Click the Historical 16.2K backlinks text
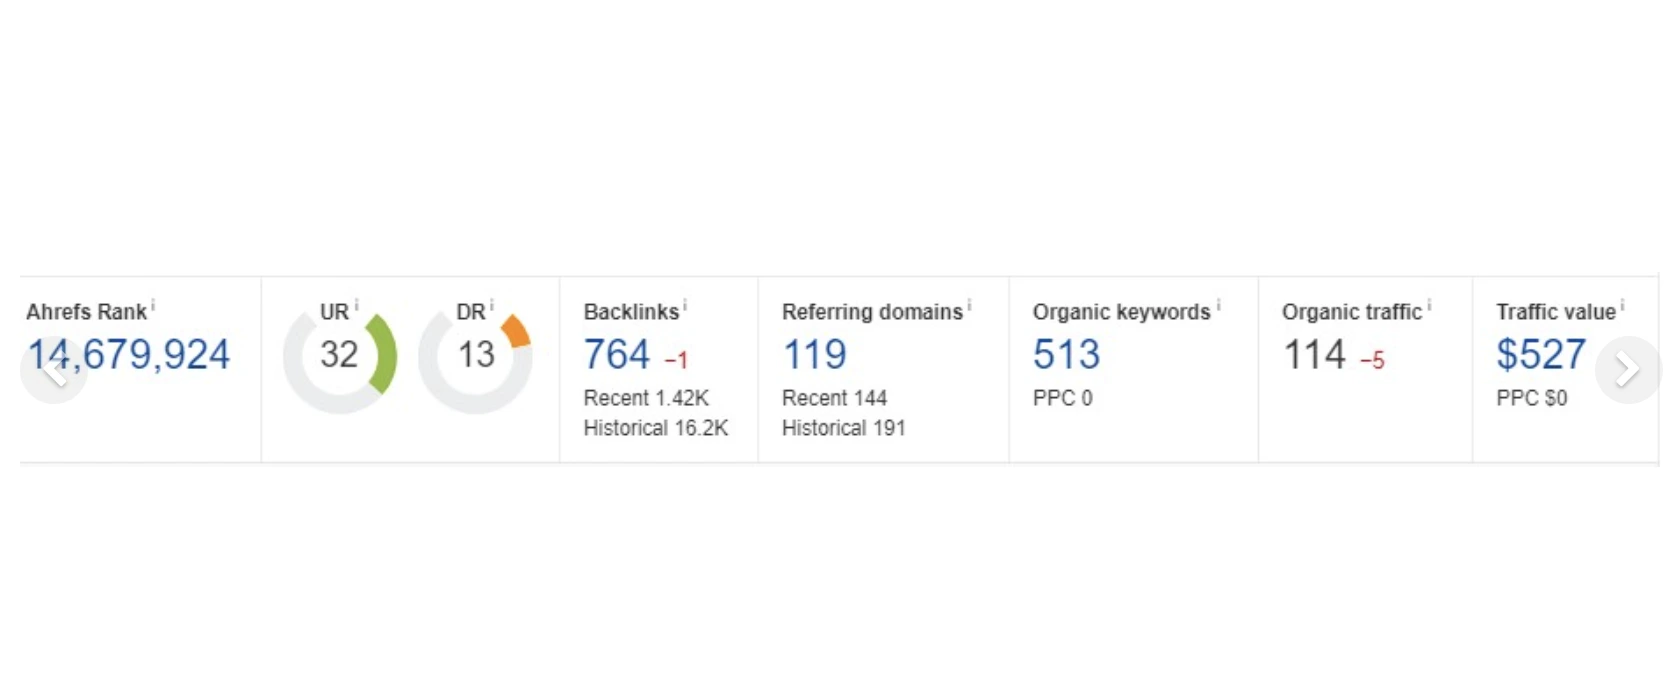This screenshot has height=682, width=1666. [656, 428]
